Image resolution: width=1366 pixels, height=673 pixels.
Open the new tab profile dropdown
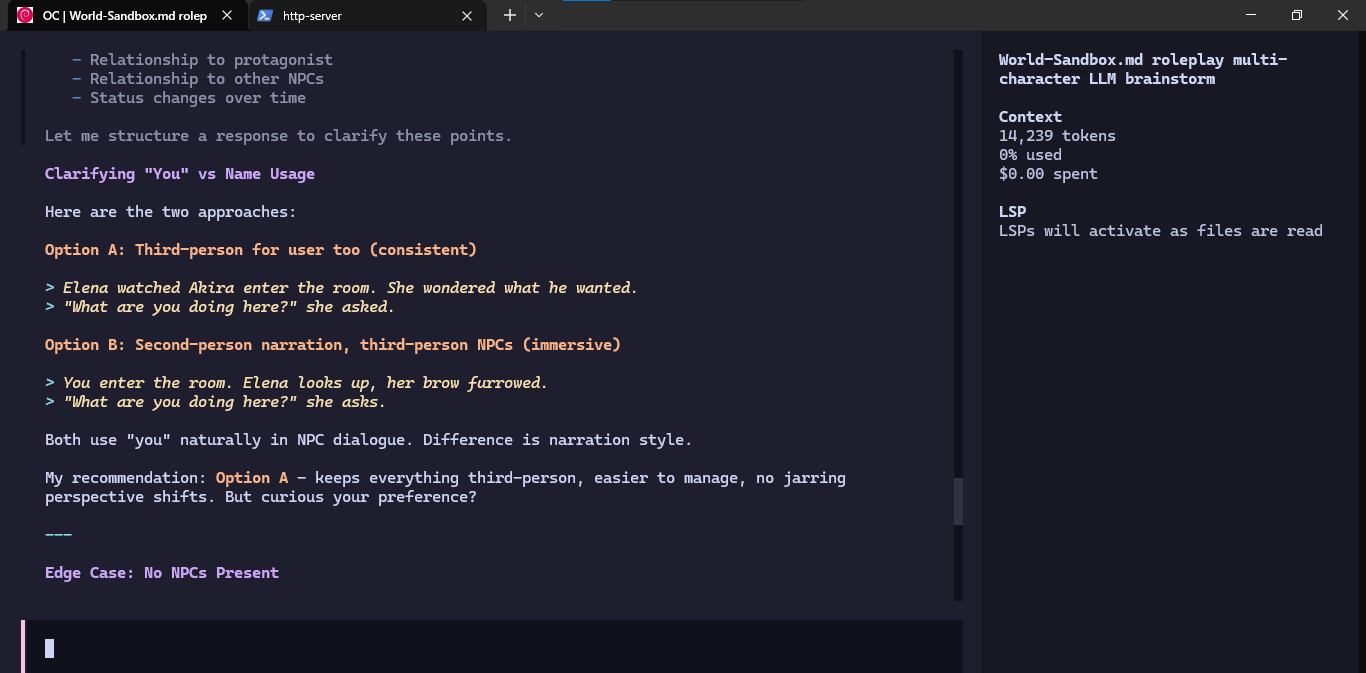click(x=539, y=15)
